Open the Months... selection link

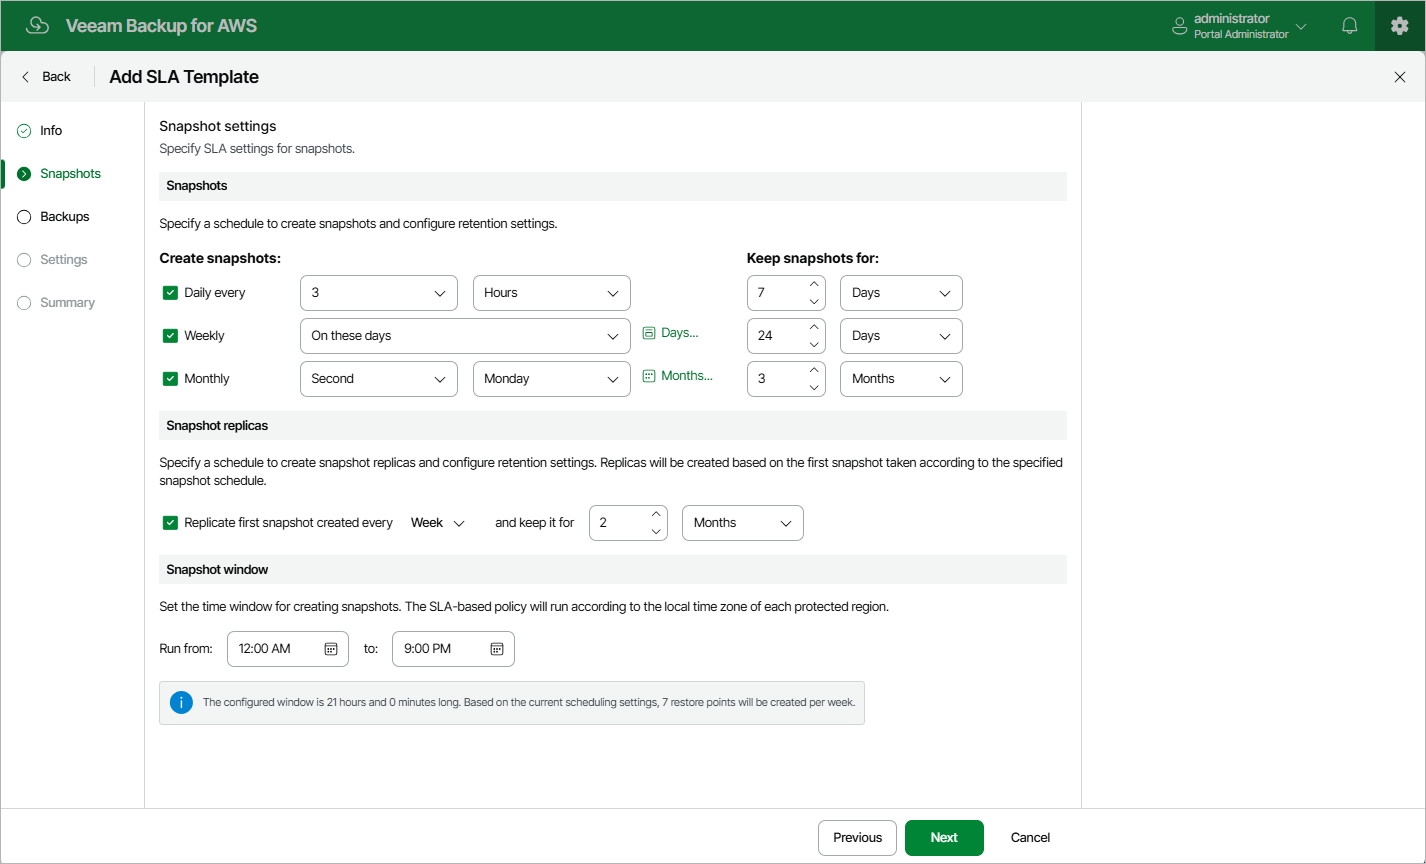678,376
